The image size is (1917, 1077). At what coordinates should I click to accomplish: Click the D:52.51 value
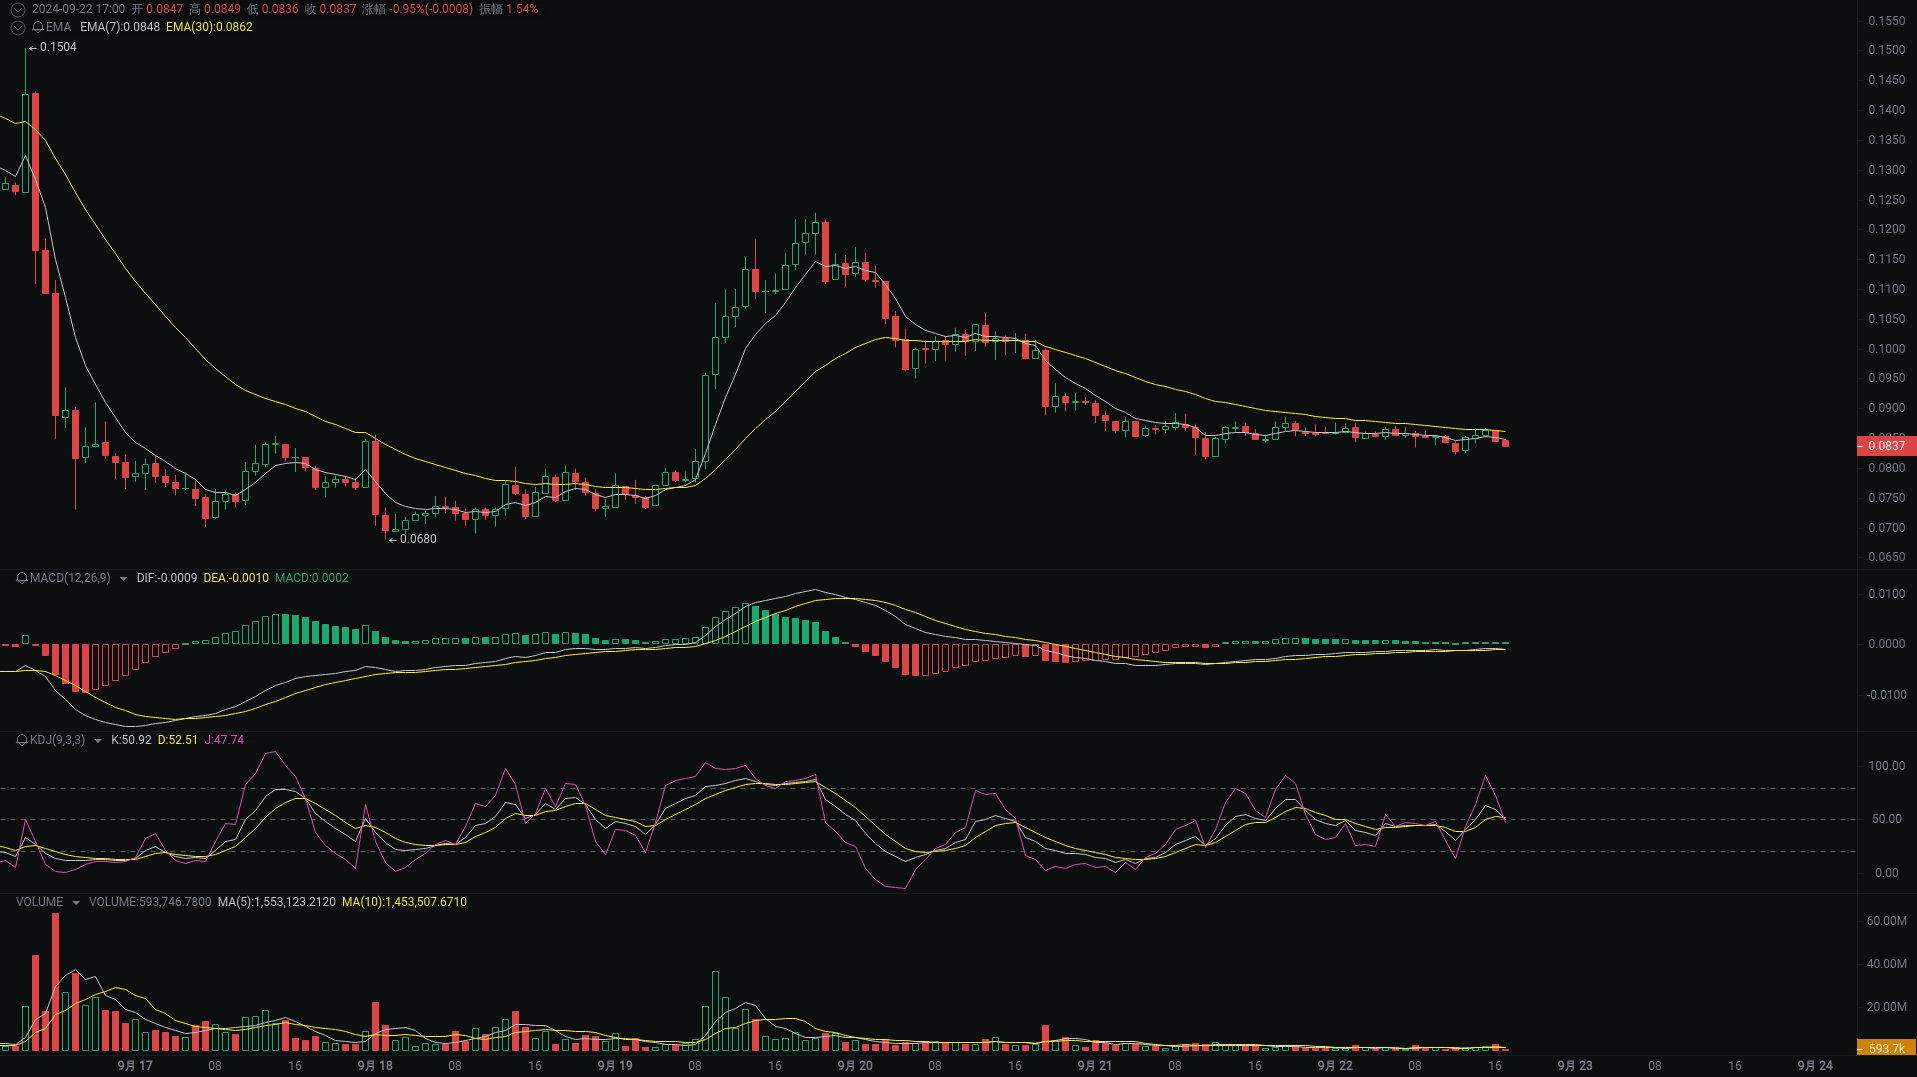coord(178,740)
